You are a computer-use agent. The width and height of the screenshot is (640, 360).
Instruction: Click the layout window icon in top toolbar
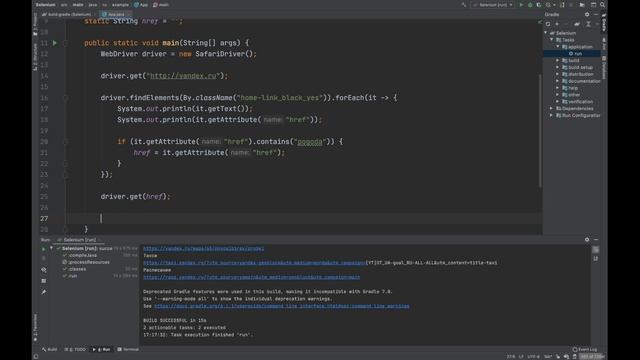[593, 5]
